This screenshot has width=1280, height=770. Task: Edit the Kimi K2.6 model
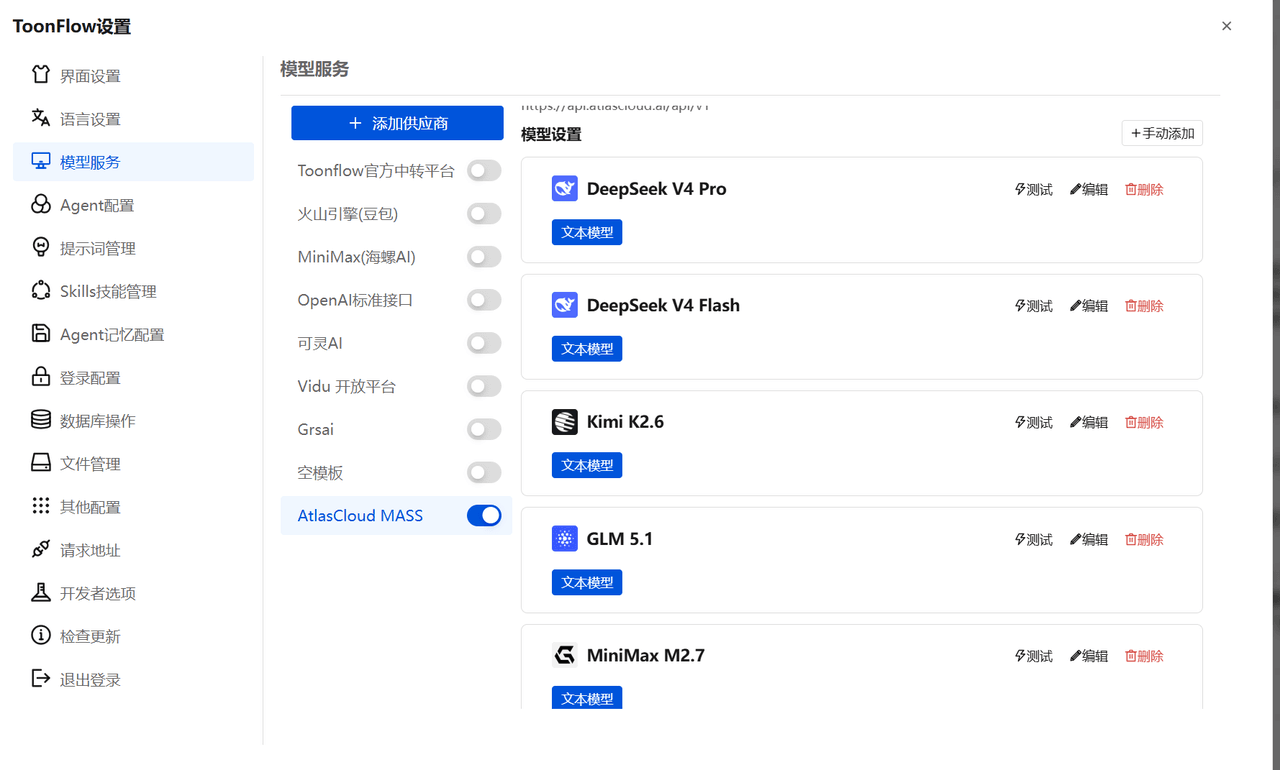pos(1089,422)
